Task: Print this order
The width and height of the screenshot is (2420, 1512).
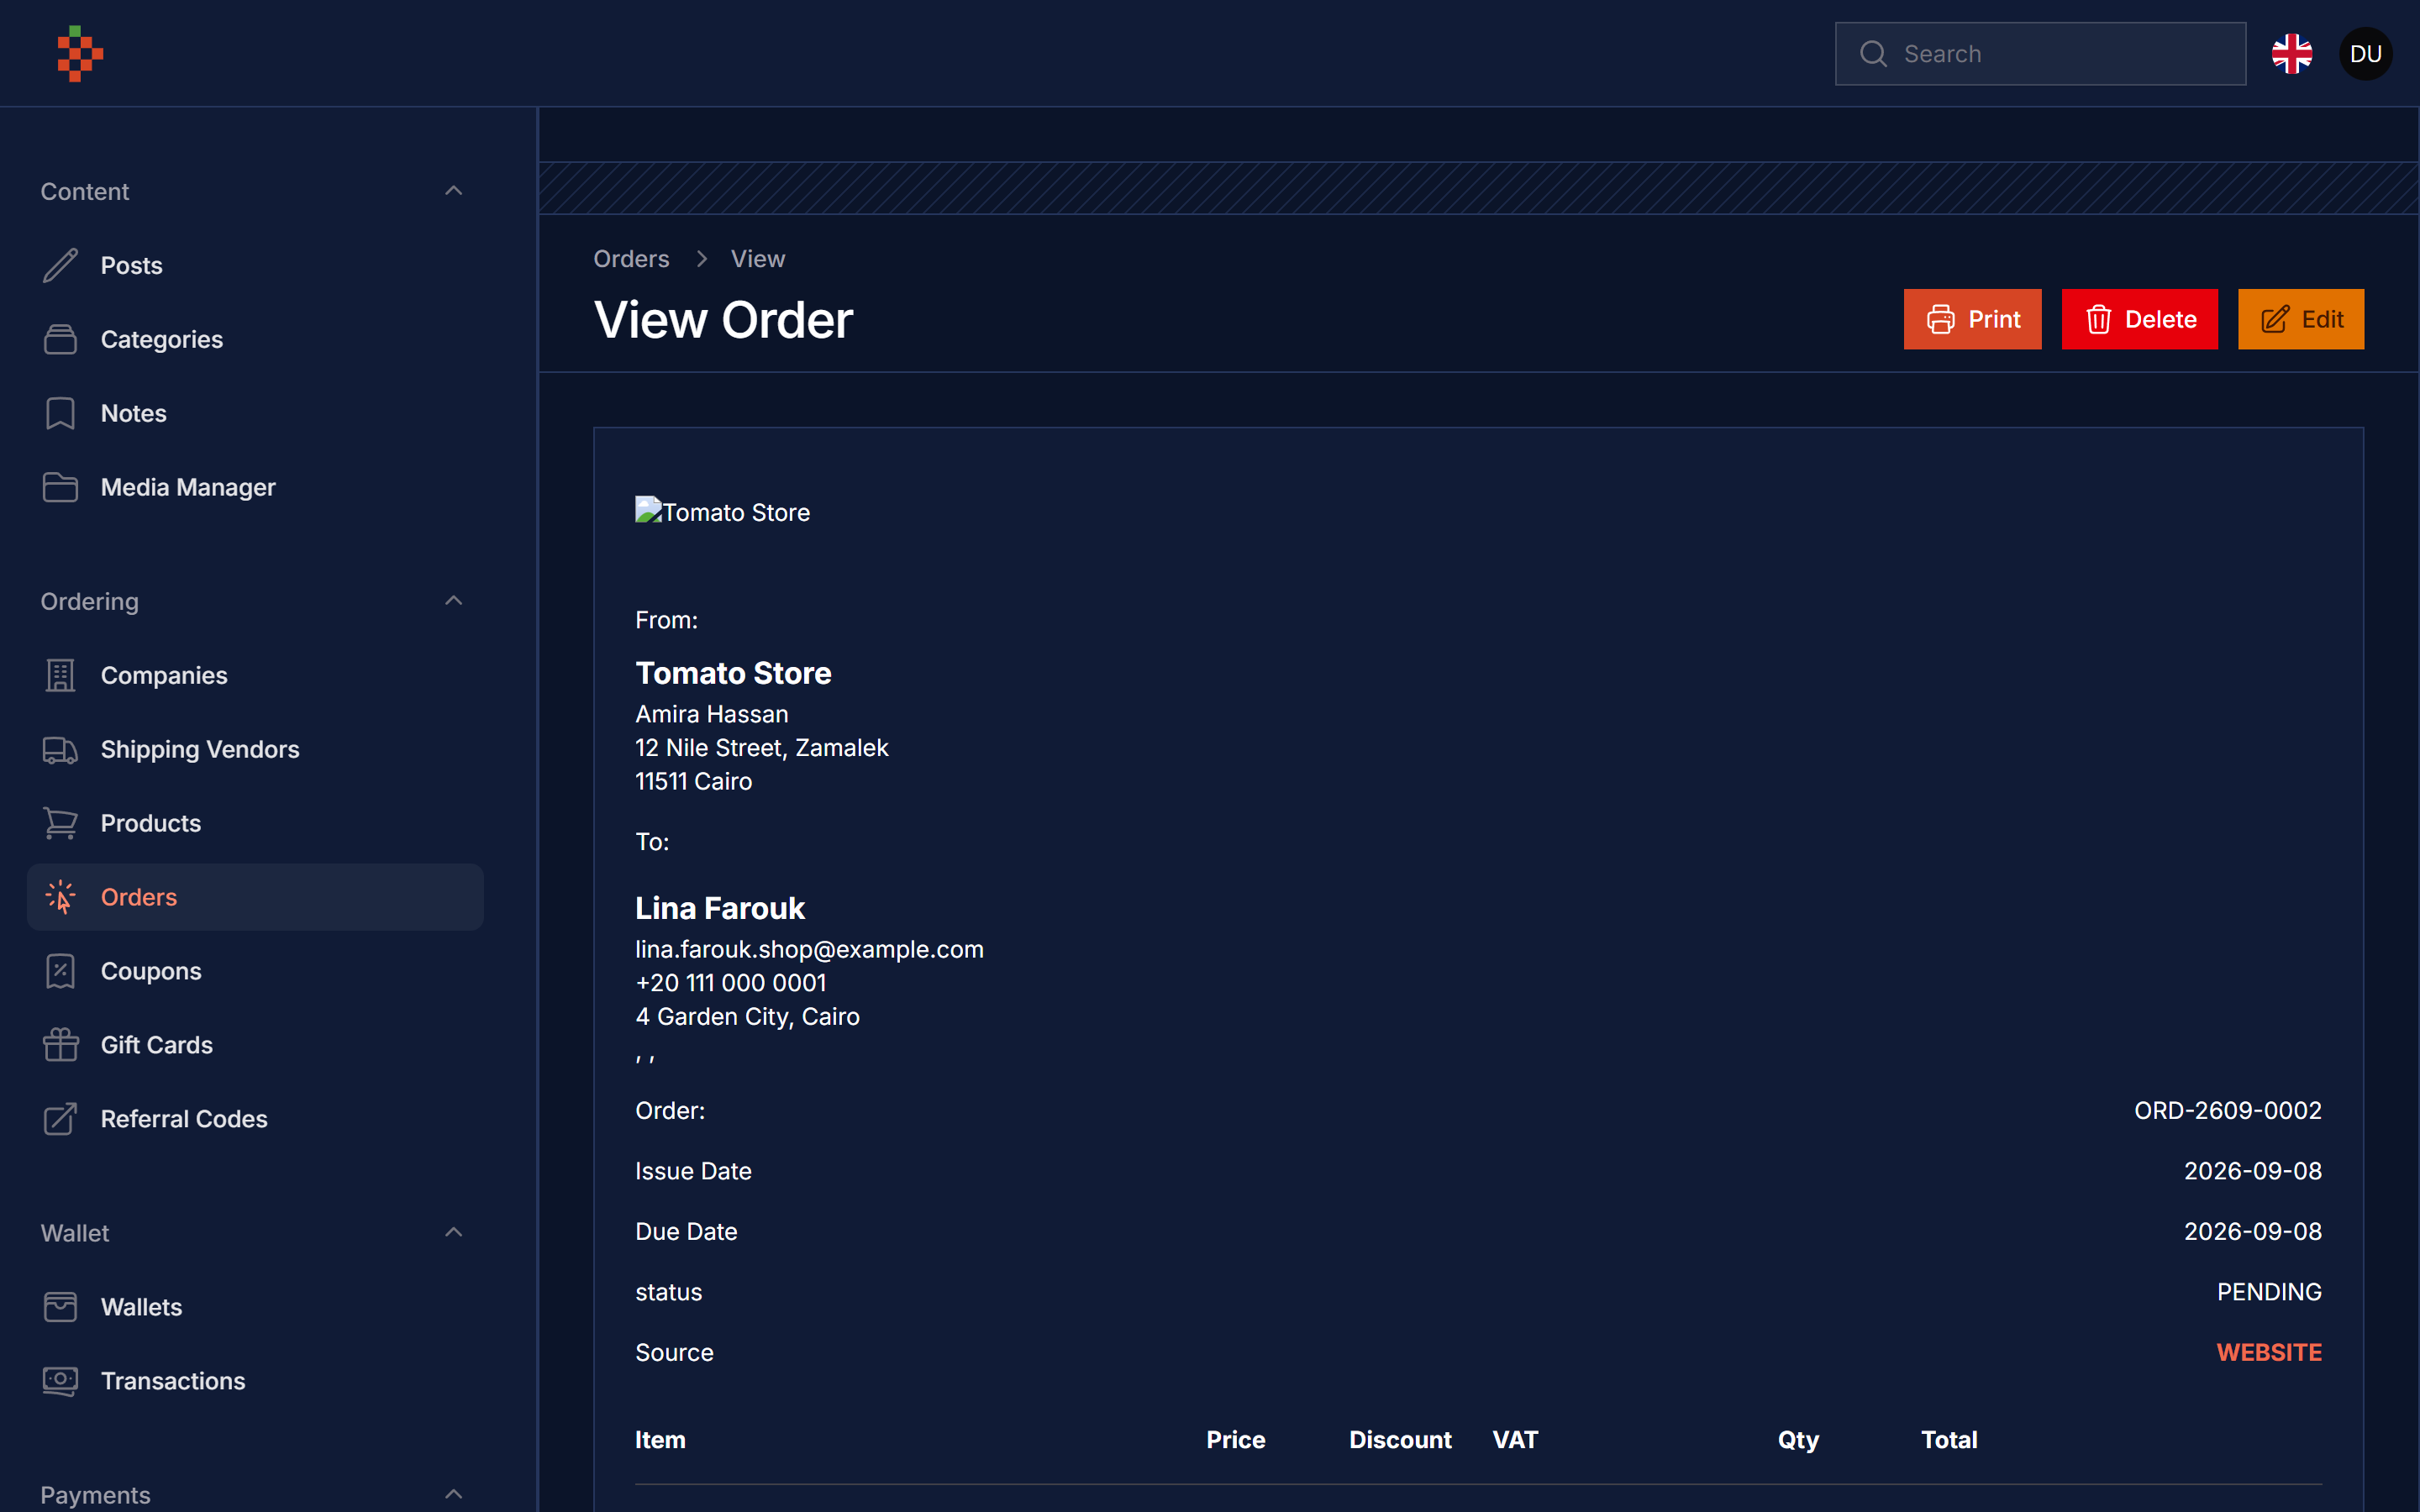Action: pyautogui.click(x=1972, y=320)
